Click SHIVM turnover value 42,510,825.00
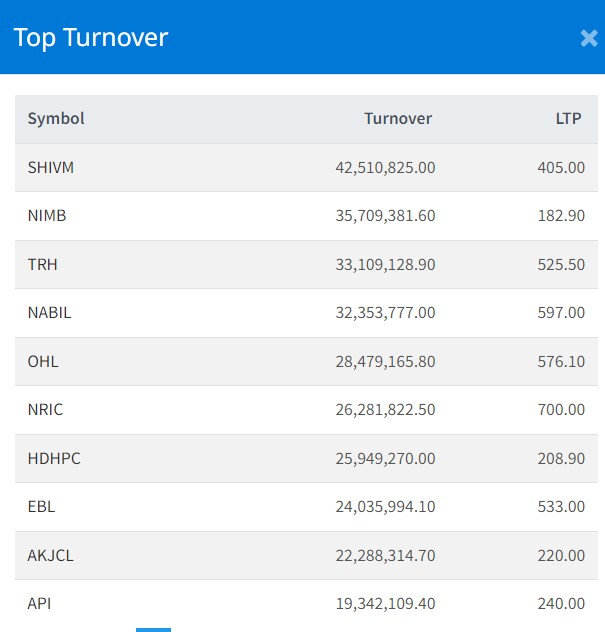This screenshot has height=632, width=605. 385,168
